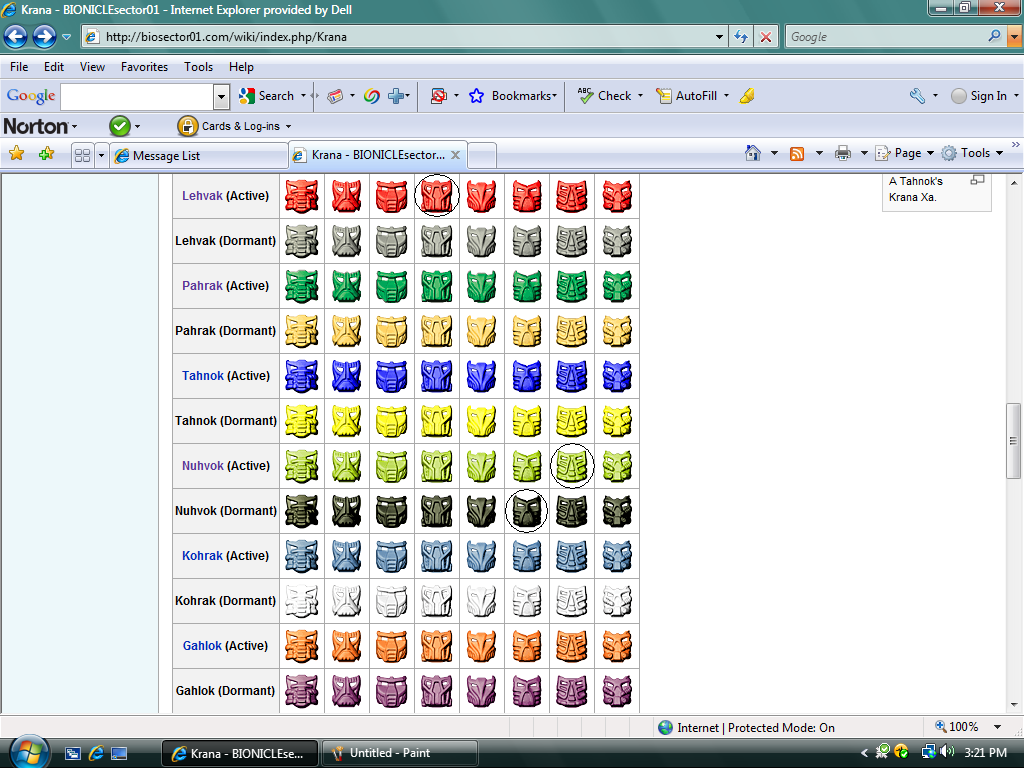The image size is (1024, 768).
Task: Follow the Nuhvok link
Action: click(202, 466)
